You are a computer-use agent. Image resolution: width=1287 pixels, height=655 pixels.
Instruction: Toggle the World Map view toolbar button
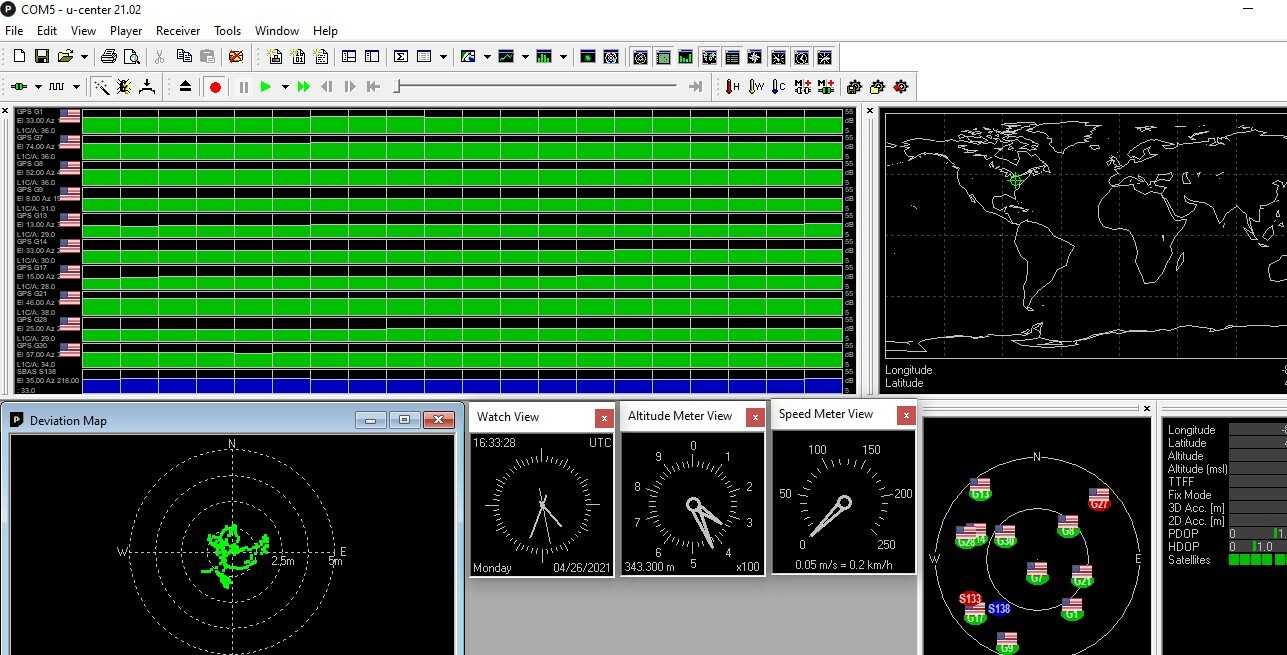(709, 57)
